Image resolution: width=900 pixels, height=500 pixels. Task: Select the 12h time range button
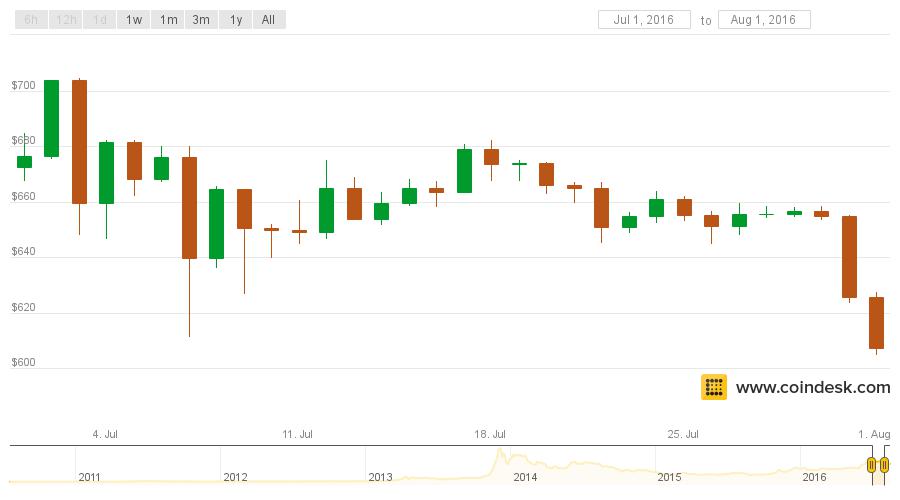[x=65, y=20]
